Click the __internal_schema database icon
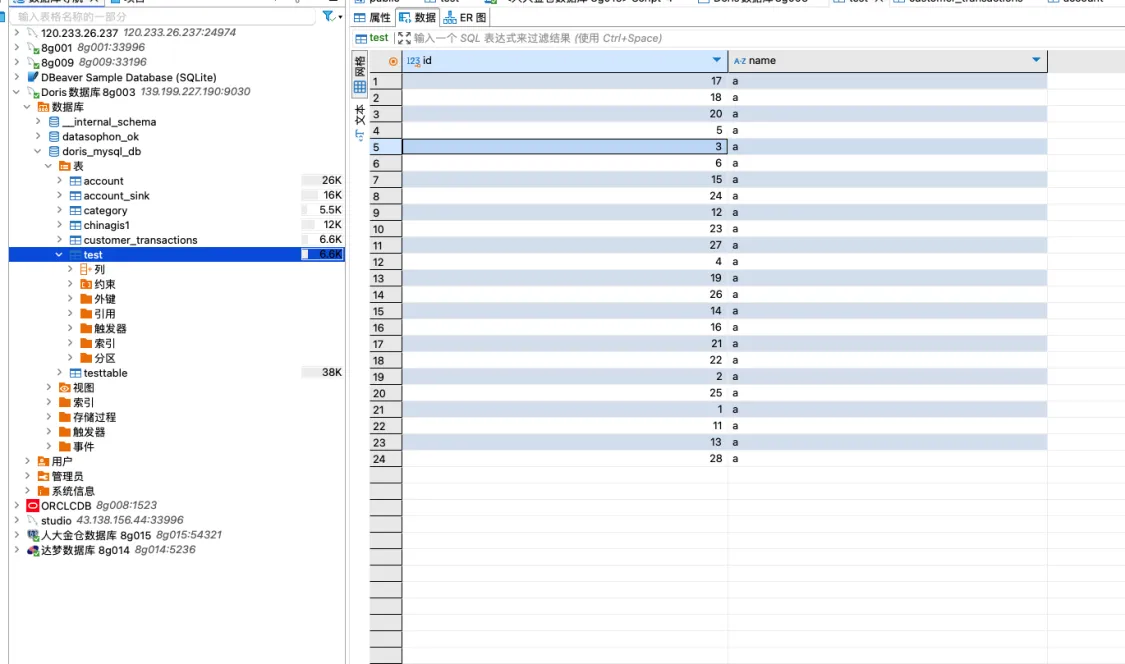Image resolution: width=1125 pixels, height=664 pixels. [x=54, y=122]
